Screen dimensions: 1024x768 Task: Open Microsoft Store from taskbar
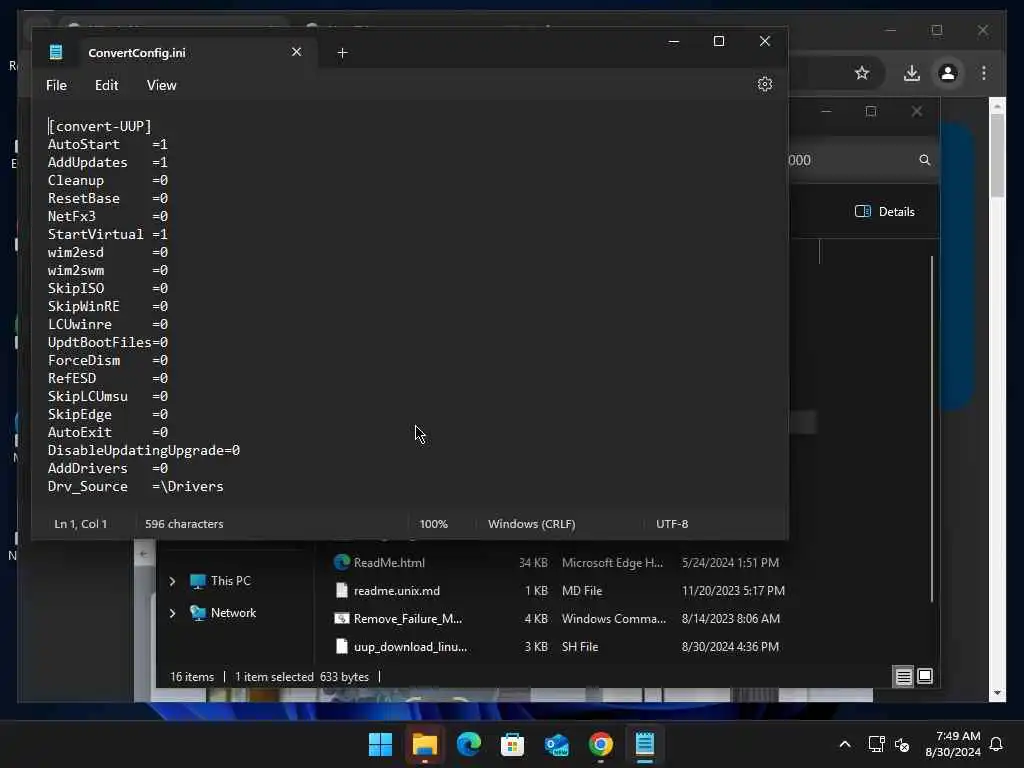512,744
